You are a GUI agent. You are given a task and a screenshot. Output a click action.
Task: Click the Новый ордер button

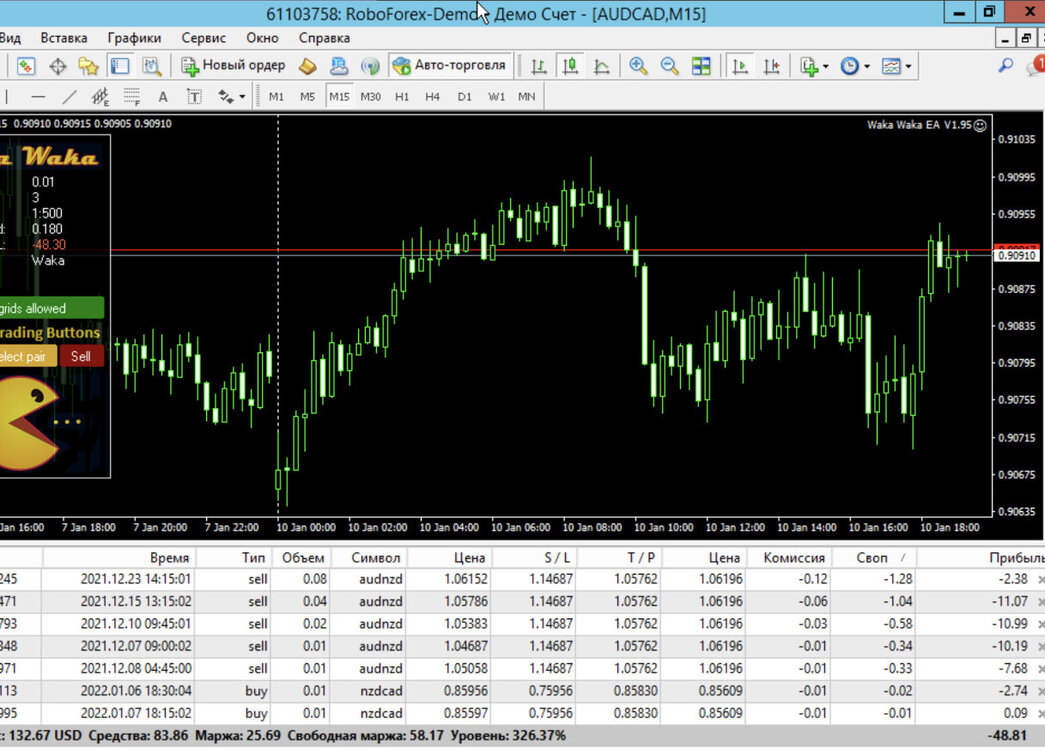point(233,65)
